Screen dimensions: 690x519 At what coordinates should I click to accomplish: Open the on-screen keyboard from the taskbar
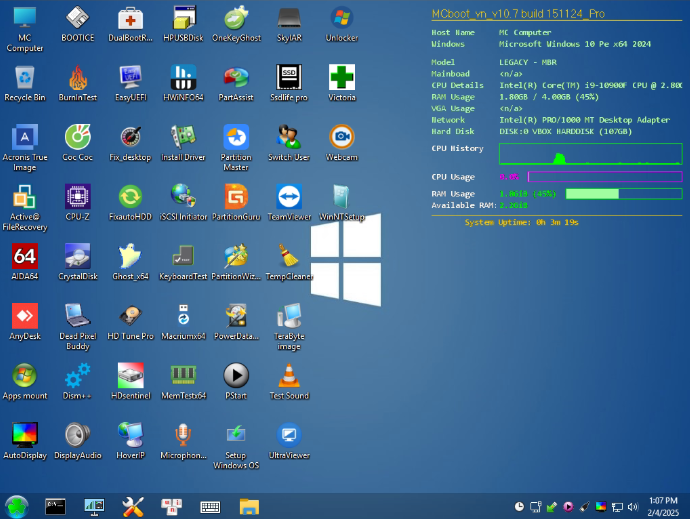tap(210, 507)
